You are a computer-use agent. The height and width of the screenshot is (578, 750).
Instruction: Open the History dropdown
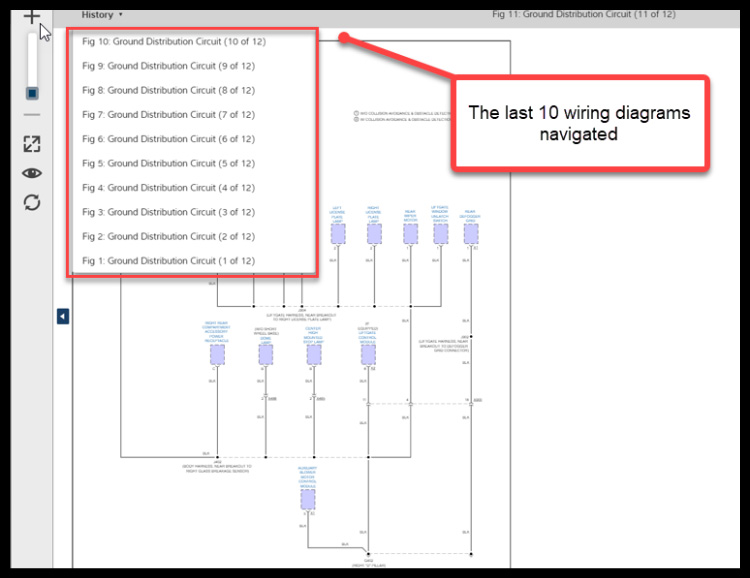coord(102,15)
